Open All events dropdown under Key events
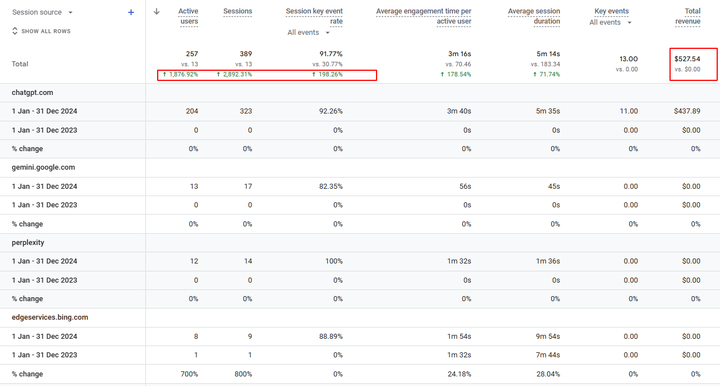 coord(610,22)
